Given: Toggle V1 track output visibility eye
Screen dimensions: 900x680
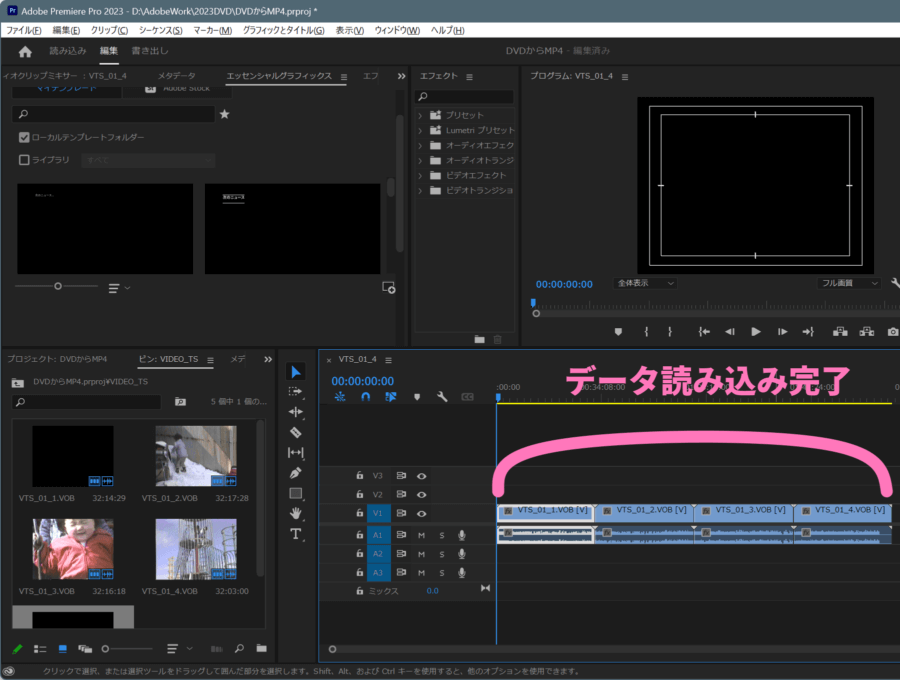Looking at the screenshot, I should tap(422, 513).
